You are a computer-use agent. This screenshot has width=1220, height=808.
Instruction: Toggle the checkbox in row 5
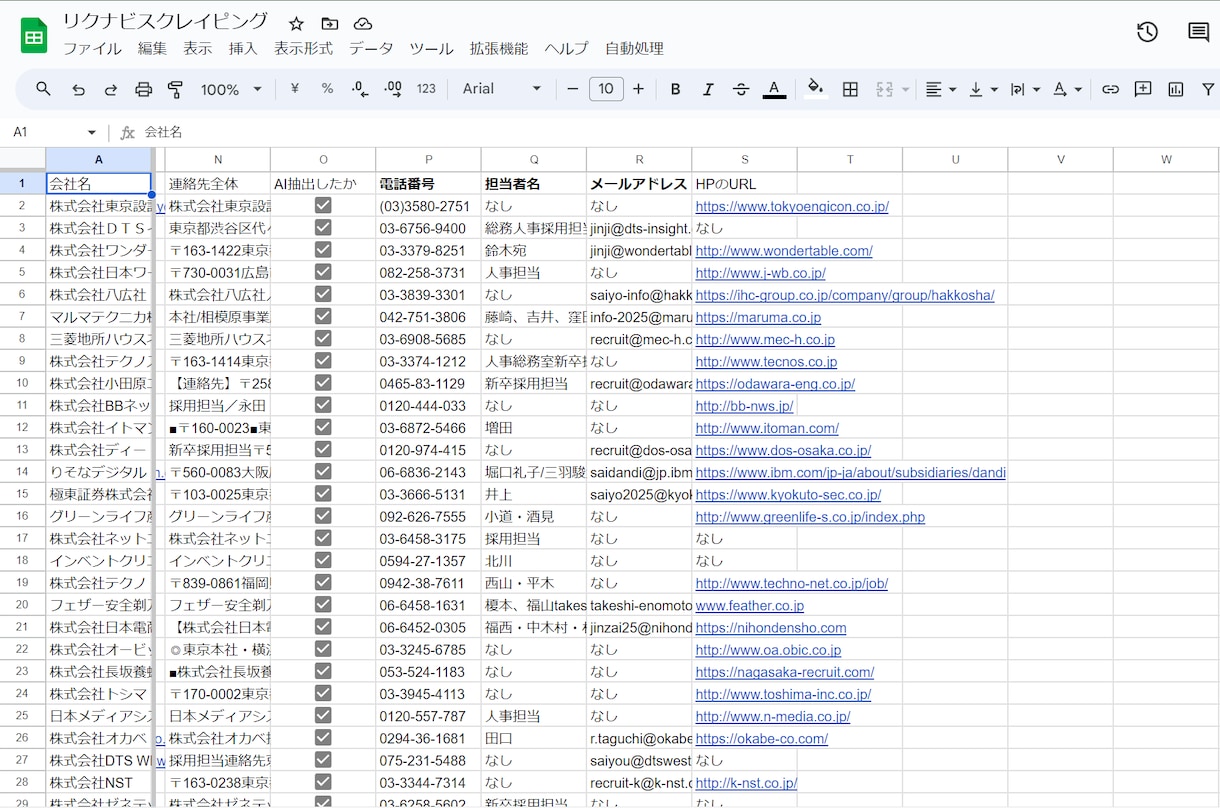click(323, 272)
